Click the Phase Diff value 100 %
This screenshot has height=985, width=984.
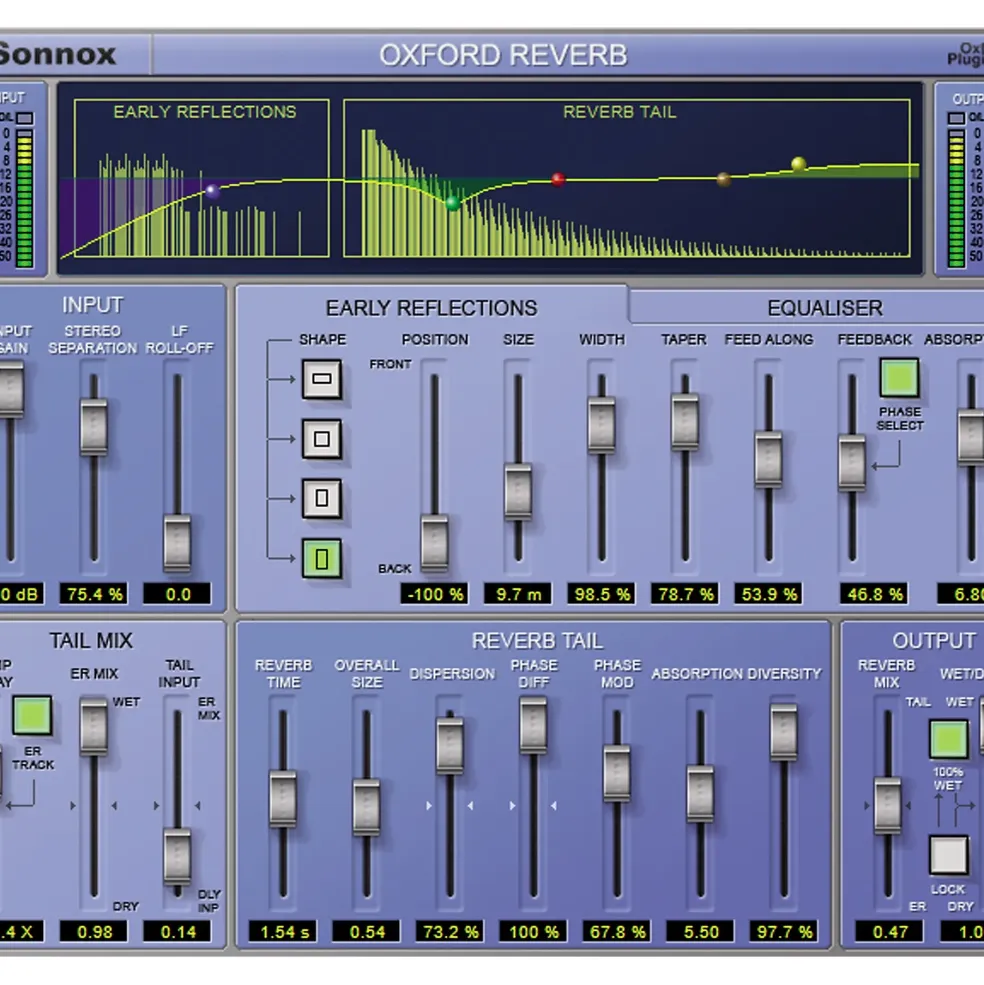pos(533,932)
